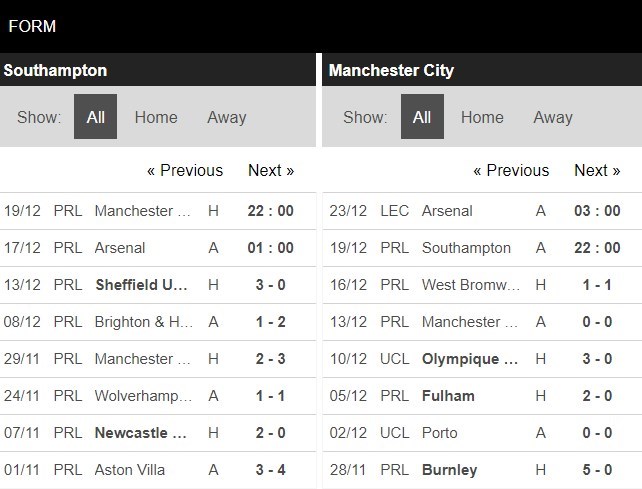
Task: Select Manchester City's All filter tab
Action: click(x=422, y=117)
